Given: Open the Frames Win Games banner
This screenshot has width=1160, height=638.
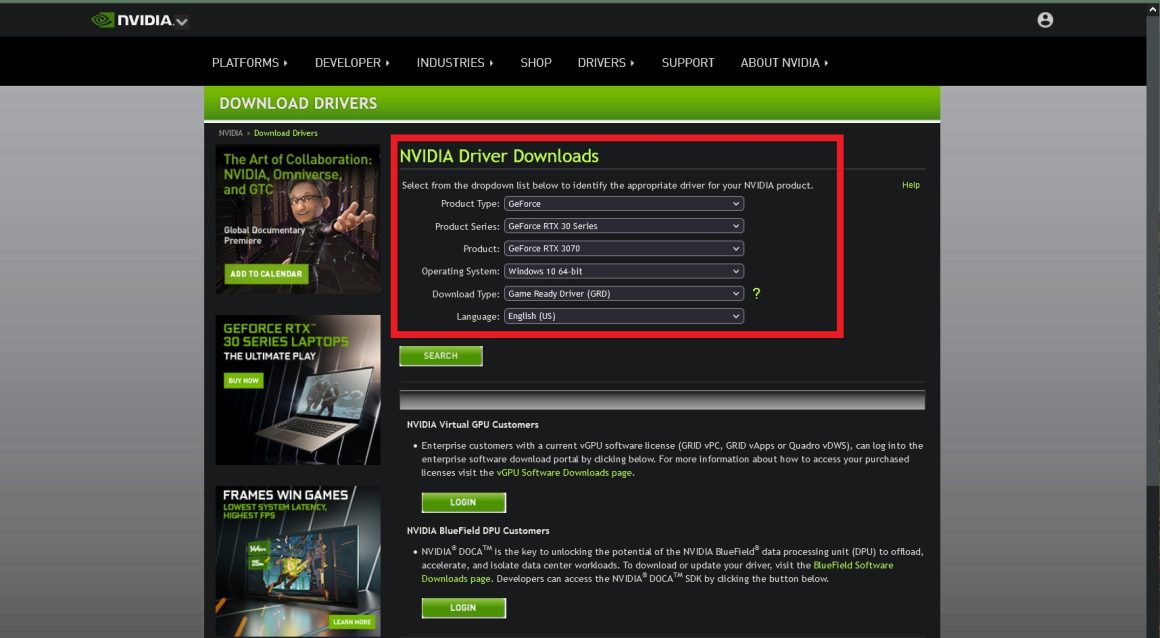Looking at the screenshot, I should pyautogui.click(x=298, y=561).
